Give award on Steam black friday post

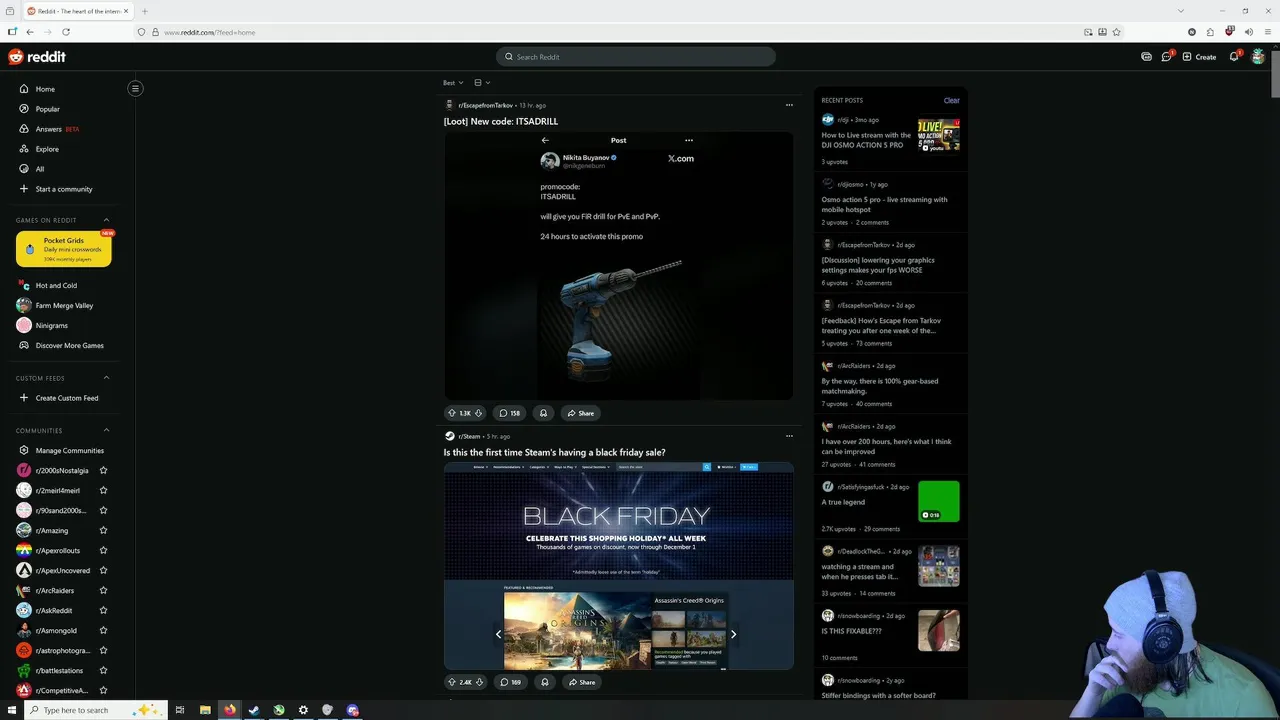pos(544,682)
